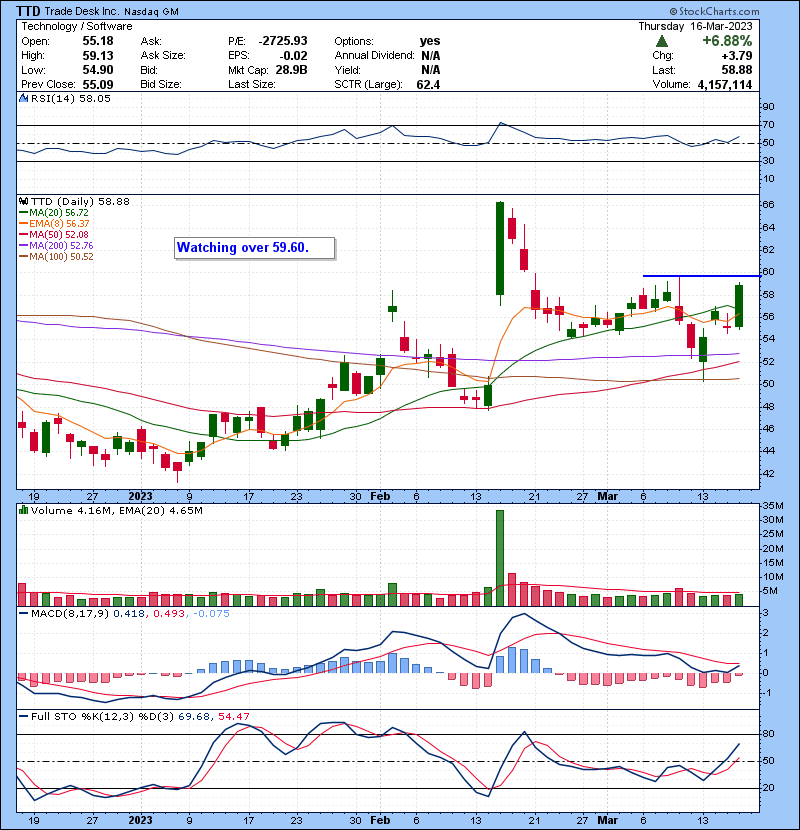Select the TTD ticker symbol in header
Image resolution: width=800 pixels, height=830 pixels.
click(x=28, y=11)
